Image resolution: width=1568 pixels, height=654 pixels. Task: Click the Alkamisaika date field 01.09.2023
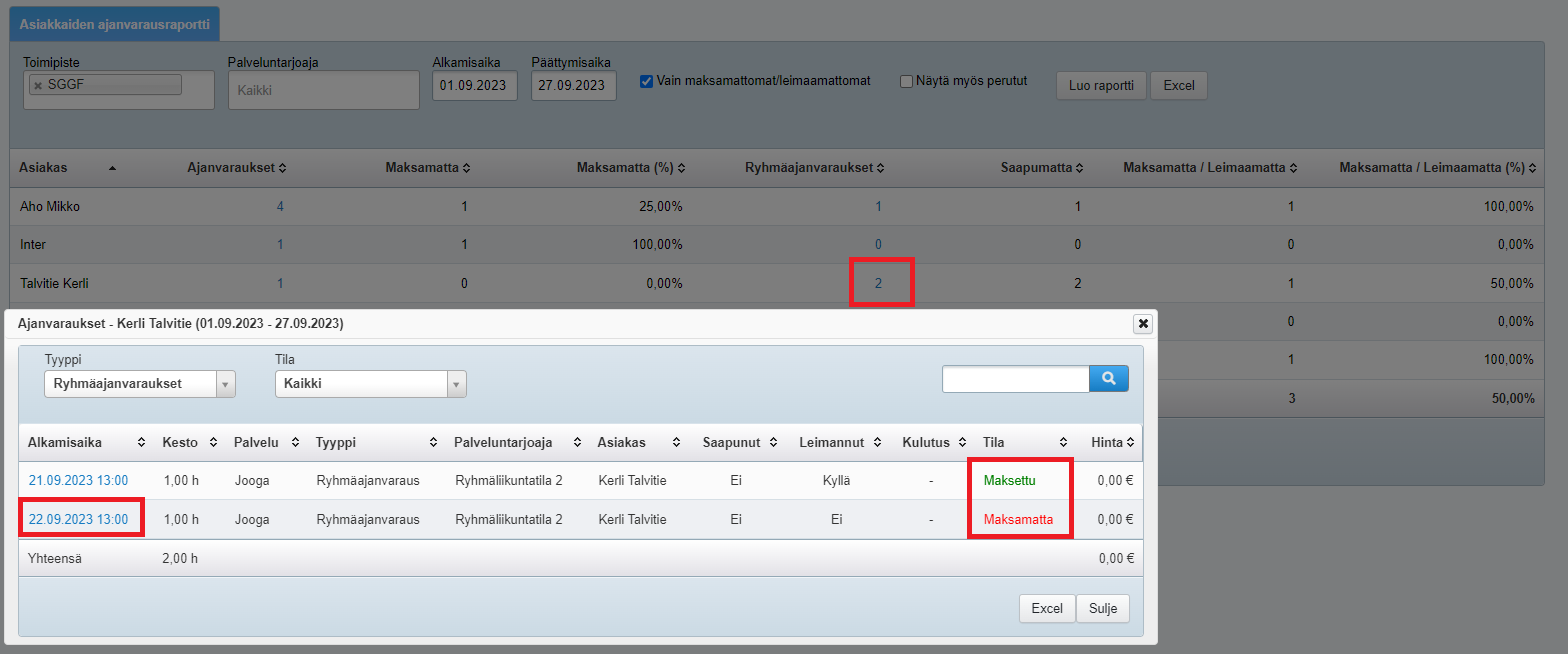[474, 86]
